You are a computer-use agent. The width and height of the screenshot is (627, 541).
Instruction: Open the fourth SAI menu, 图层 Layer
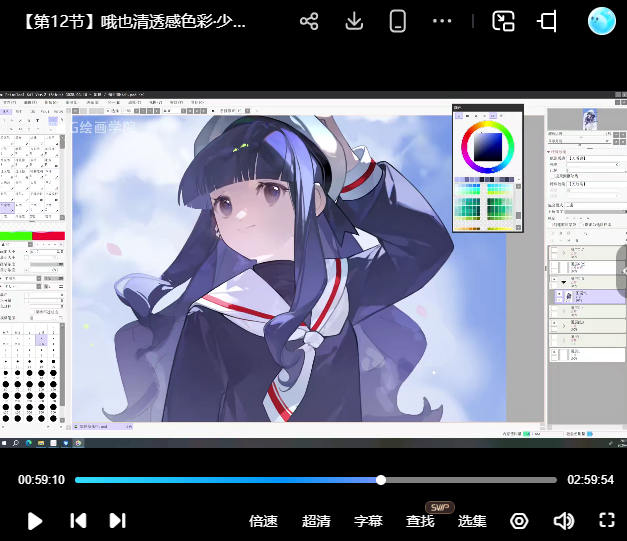(x=72, y=103)
